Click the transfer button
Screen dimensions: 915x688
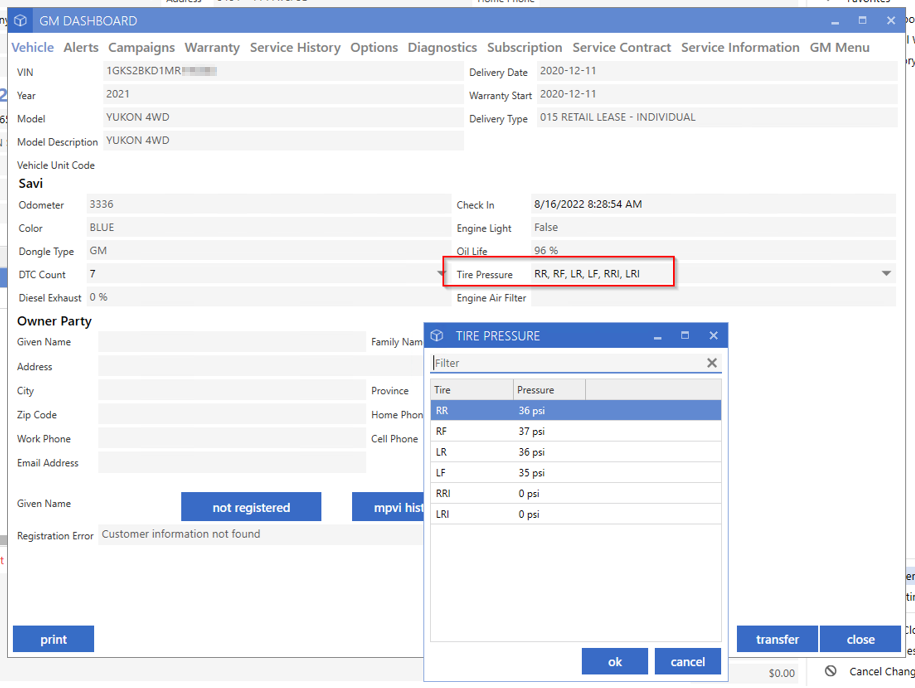(777, 639)
